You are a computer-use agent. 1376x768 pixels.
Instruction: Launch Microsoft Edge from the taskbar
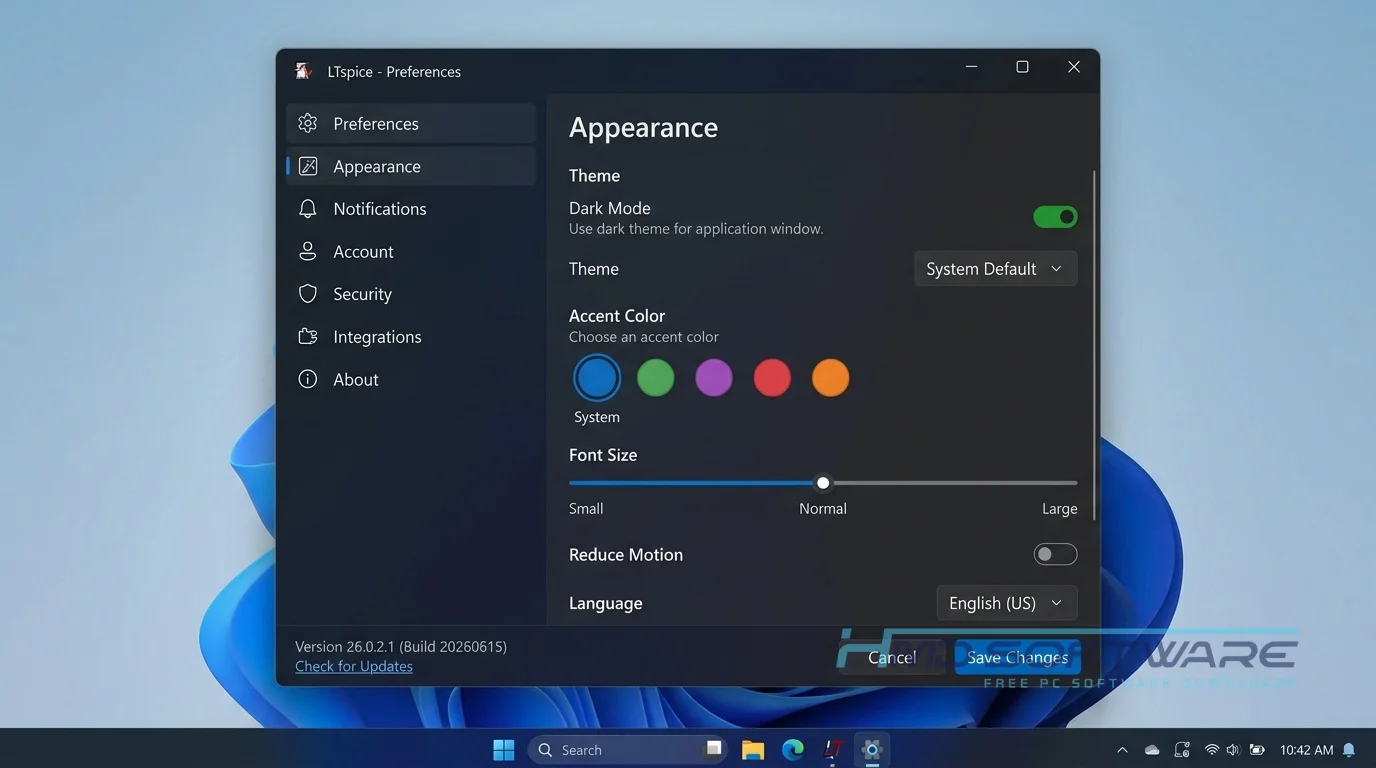pos(793,750)
